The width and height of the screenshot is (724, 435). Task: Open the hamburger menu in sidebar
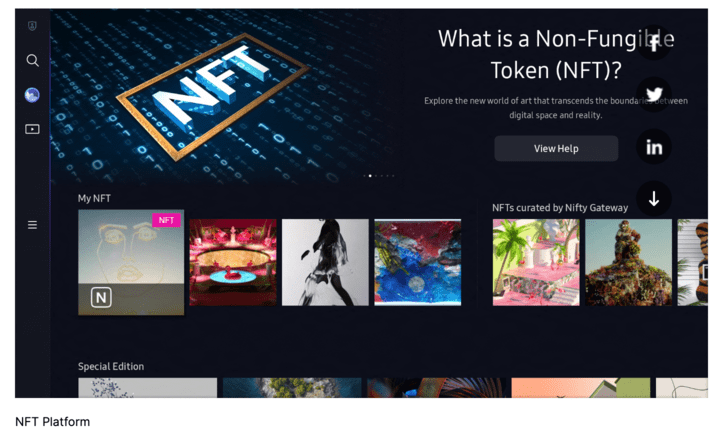coord(32,225)
